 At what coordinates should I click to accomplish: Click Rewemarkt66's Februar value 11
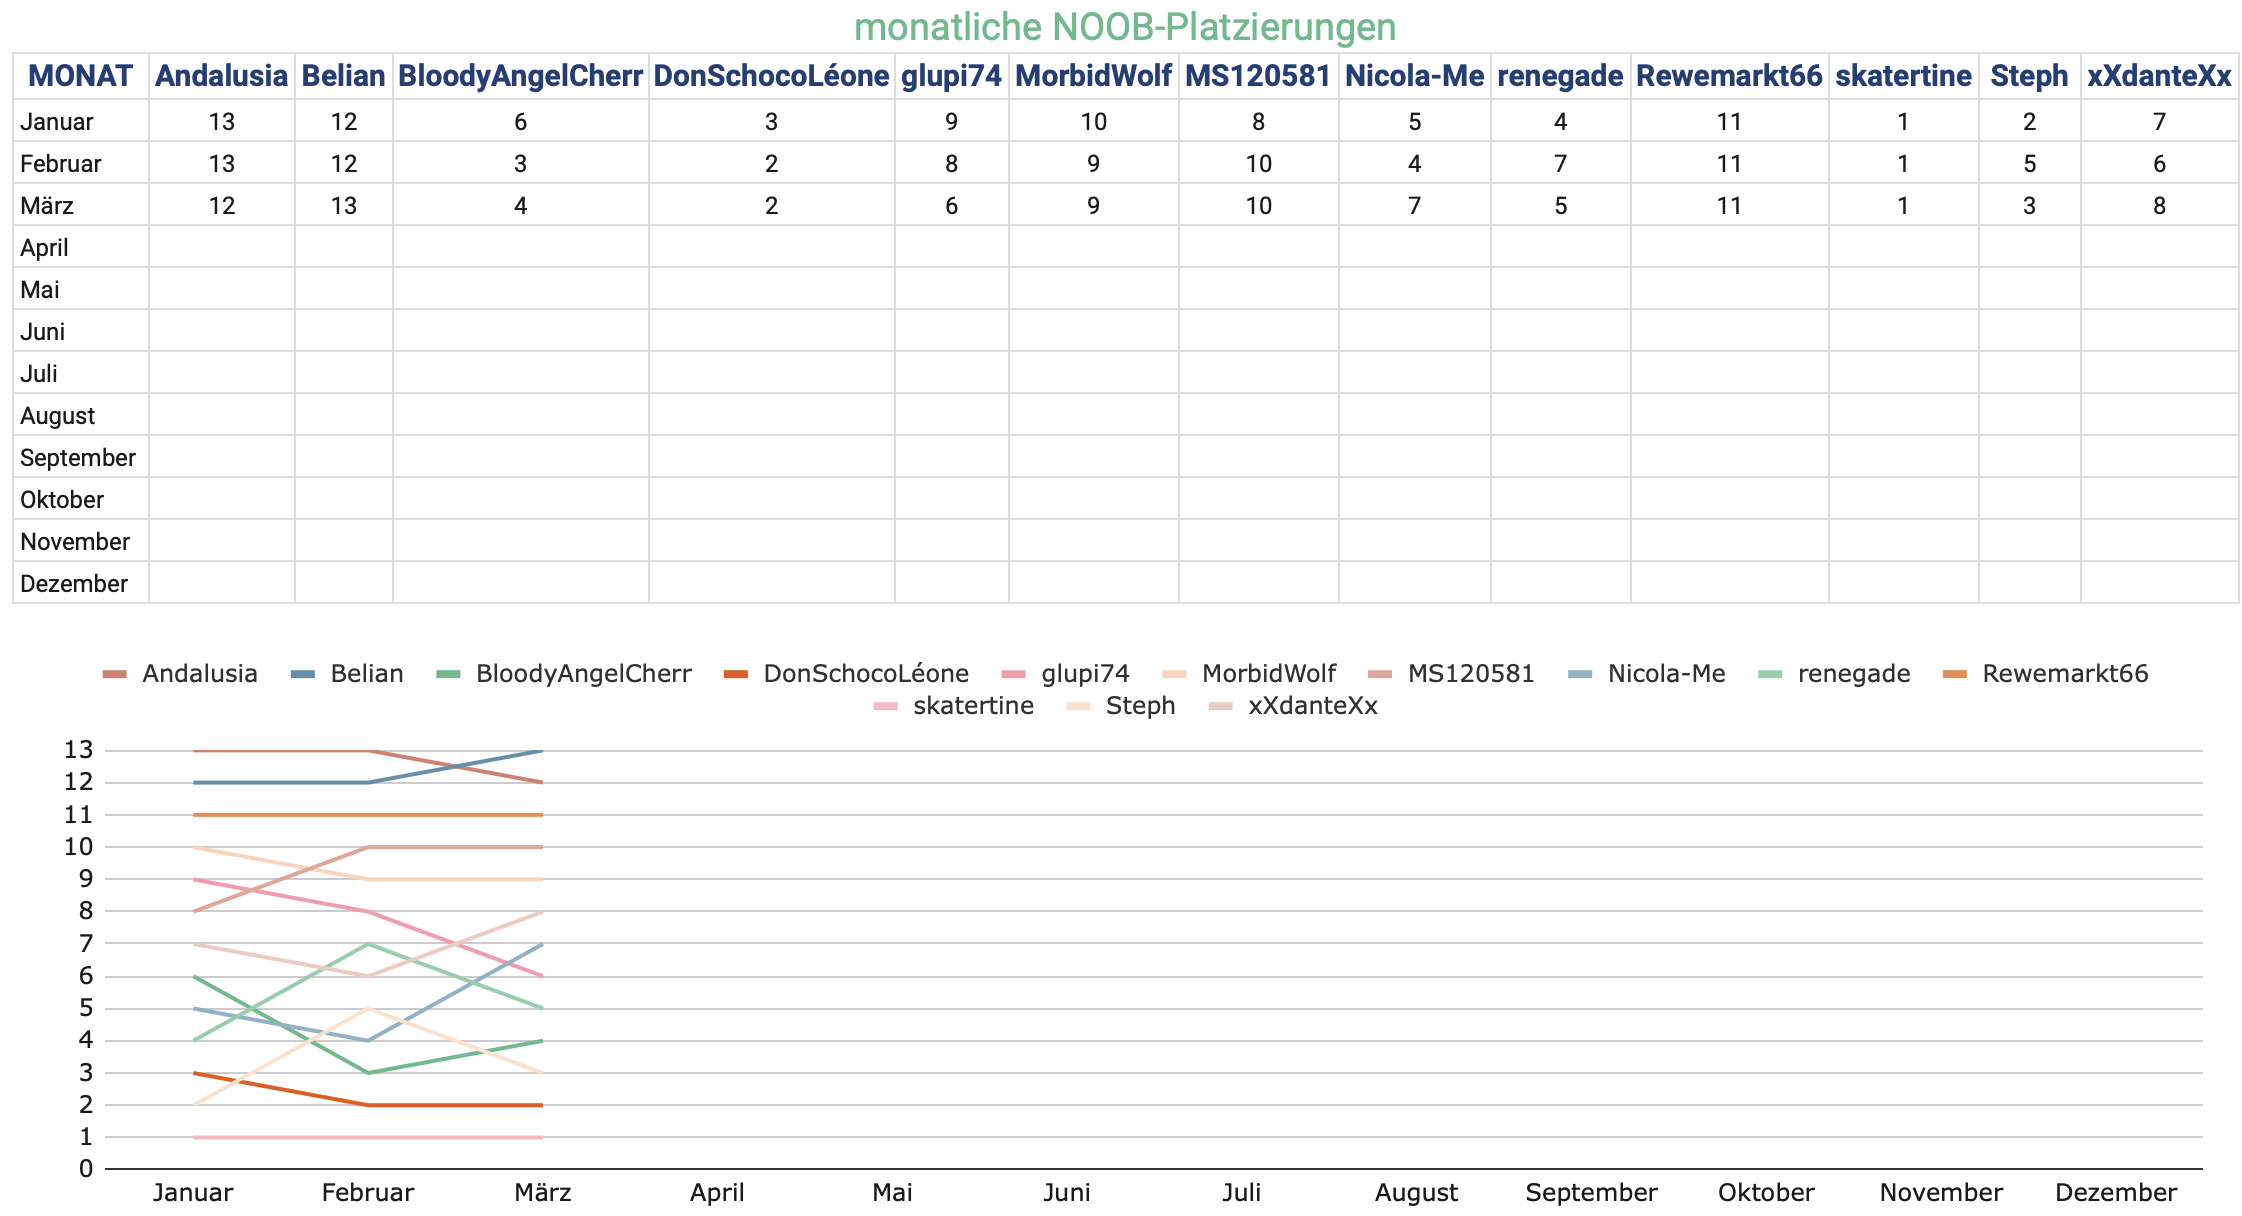click(1730, 164)
